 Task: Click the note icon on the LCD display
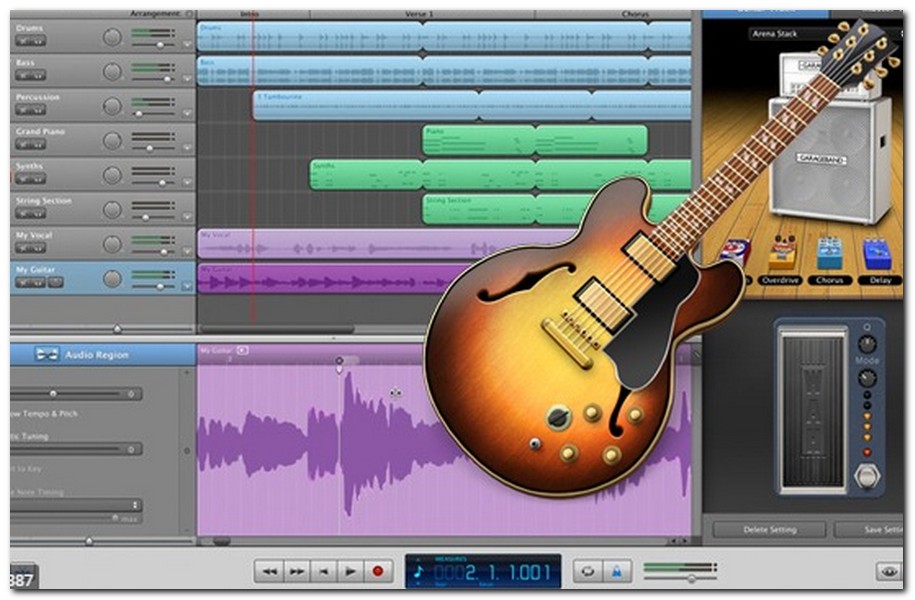[417, 572]
